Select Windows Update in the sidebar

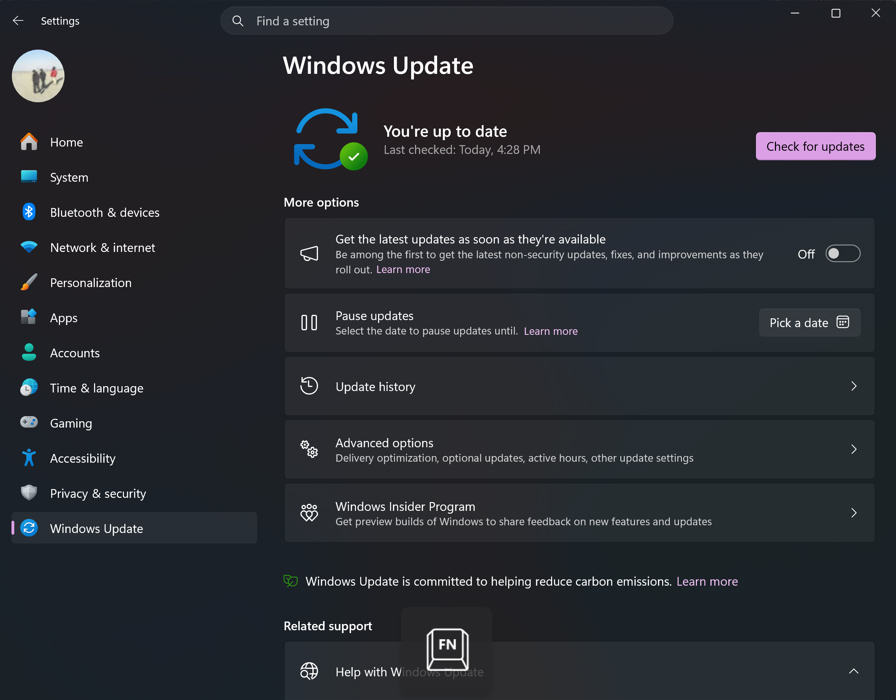134,529
